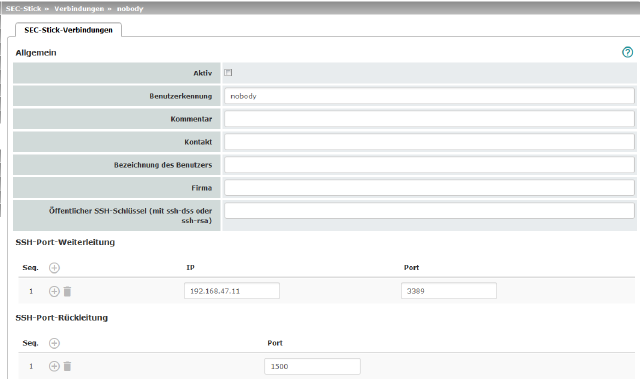The height and width of the screenshot is (379, 642).
Task: Focus the Kommentar input field
Action: pyautogui.click(x=430, y=119)
